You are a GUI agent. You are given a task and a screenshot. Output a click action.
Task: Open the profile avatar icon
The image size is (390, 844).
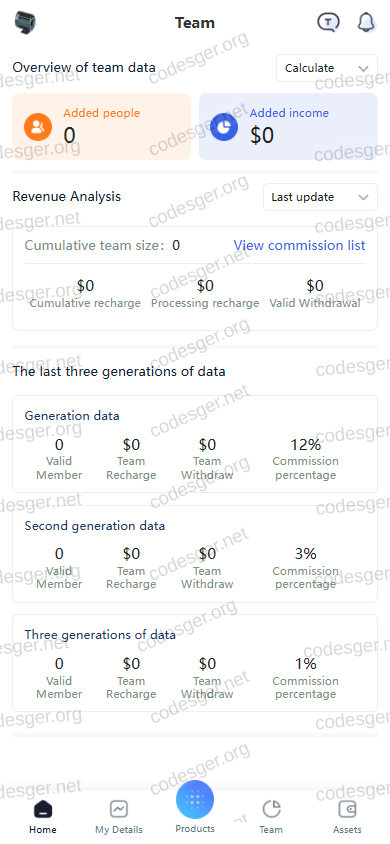25,23
